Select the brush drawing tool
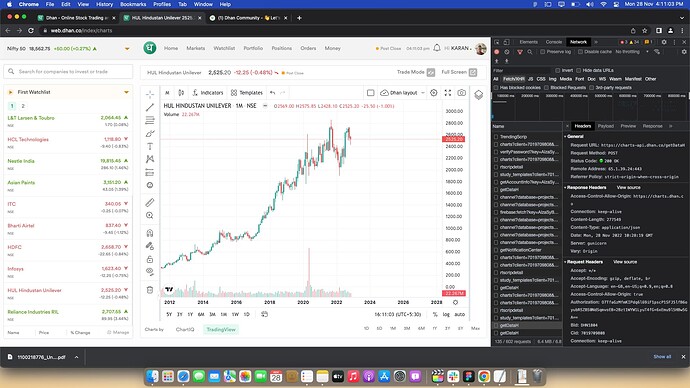690x388 pixels. 150,133
